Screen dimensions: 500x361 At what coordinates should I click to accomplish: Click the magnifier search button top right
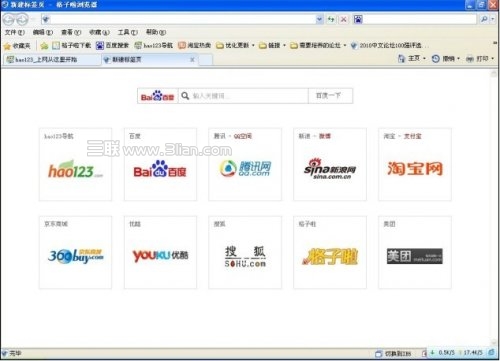coord(484,19)
